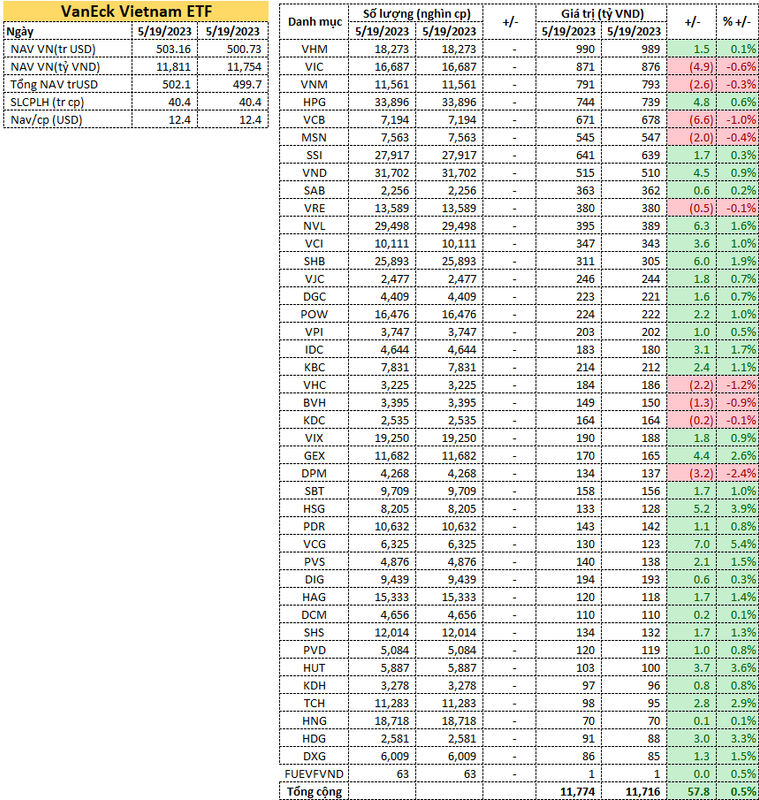
Task: Click the Tổng cộng total row label
Action: [314, 792]
